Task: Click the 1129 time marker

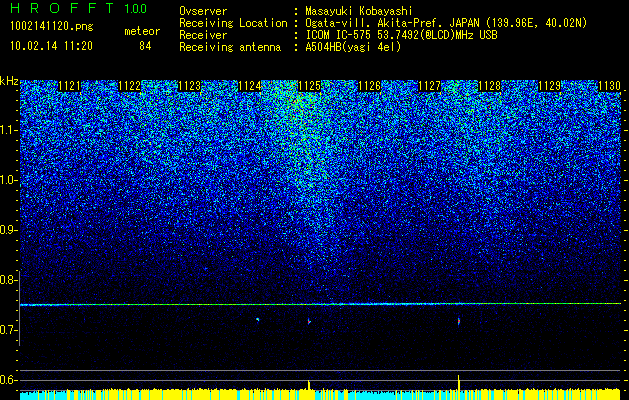Action: (549, 86)
